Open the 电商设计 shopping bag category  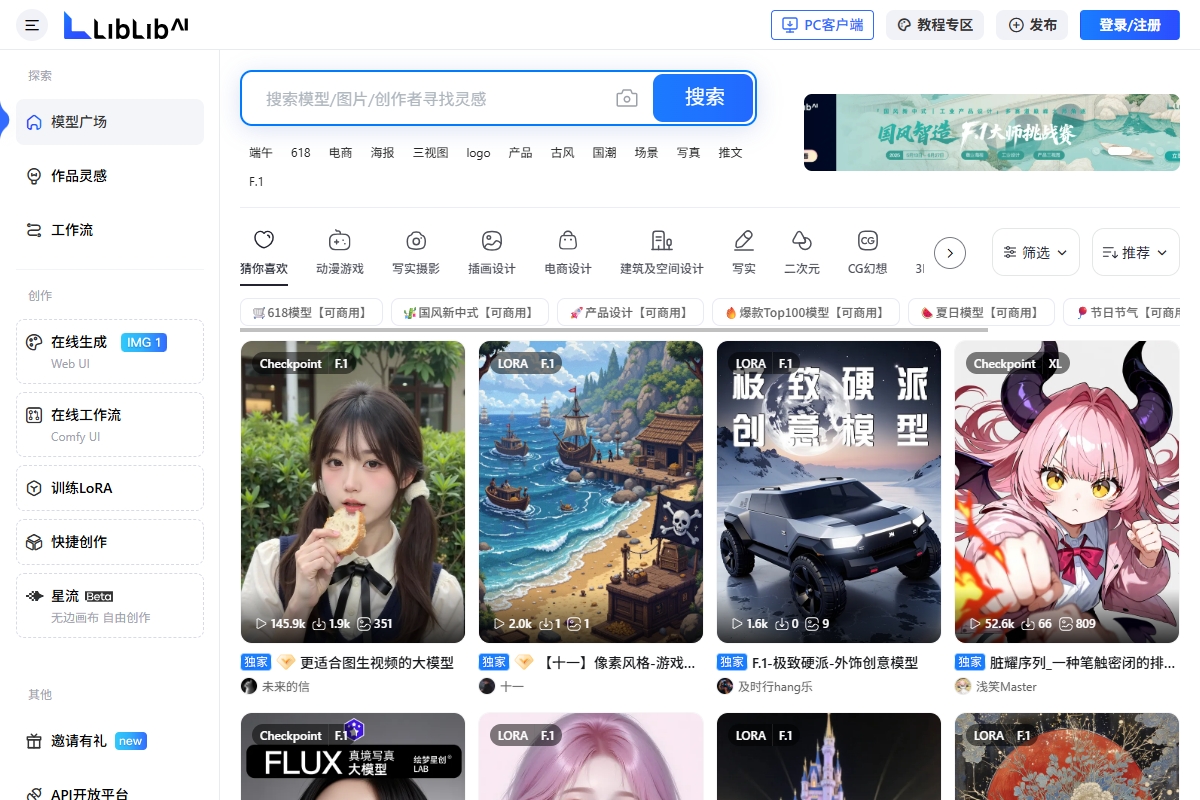[x=568, y=241]
